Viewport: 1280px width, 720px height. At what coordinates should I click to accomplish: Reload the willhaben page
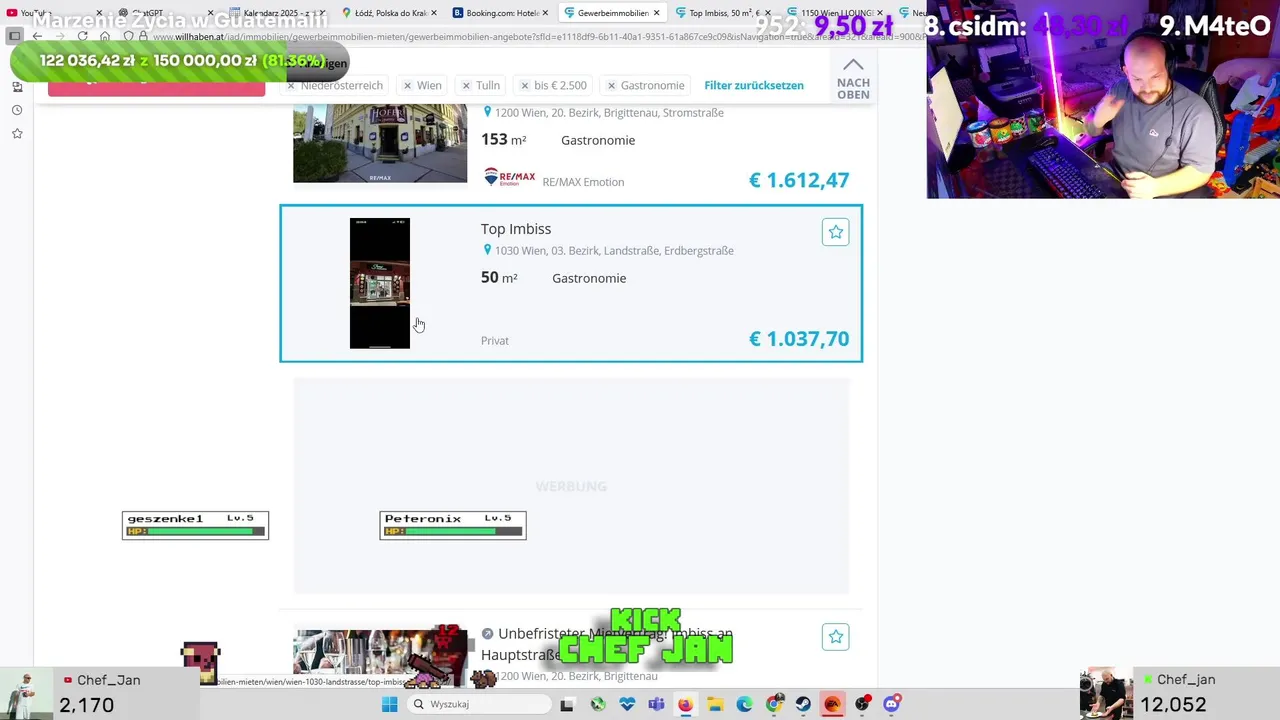(82, 36)
